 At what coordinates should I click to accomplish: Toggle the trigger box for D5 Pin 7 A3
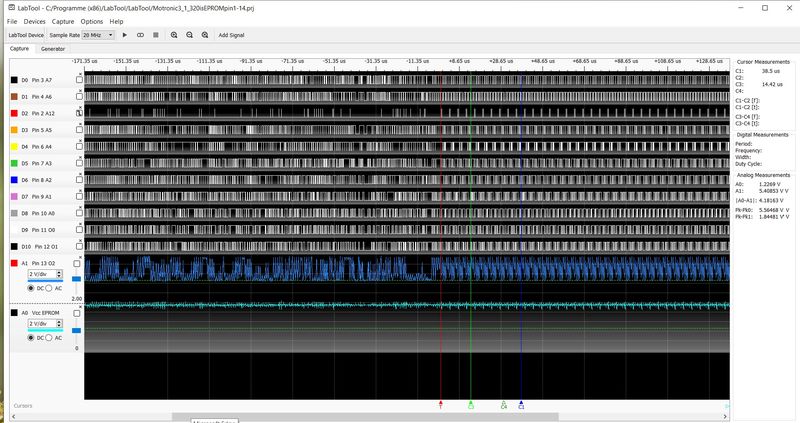(79, 163)
